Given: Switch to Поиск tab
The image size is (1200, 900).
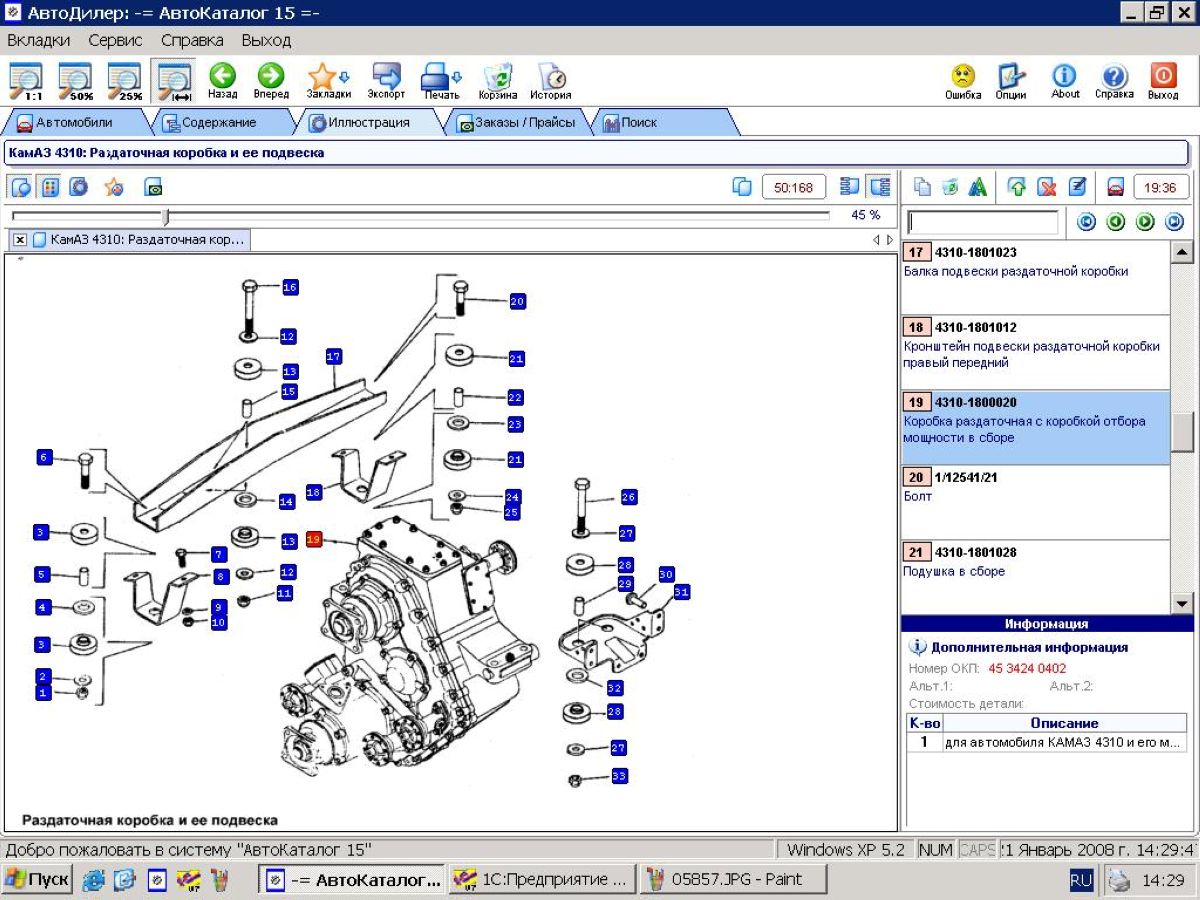Looking at the screenshot, I should (x=663, y=122).
